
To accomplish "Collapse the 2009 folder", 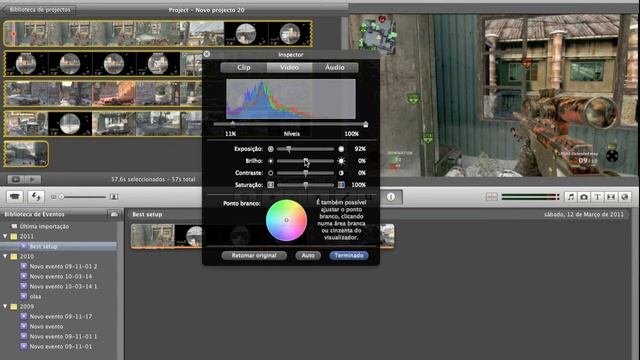I will 5,306.
